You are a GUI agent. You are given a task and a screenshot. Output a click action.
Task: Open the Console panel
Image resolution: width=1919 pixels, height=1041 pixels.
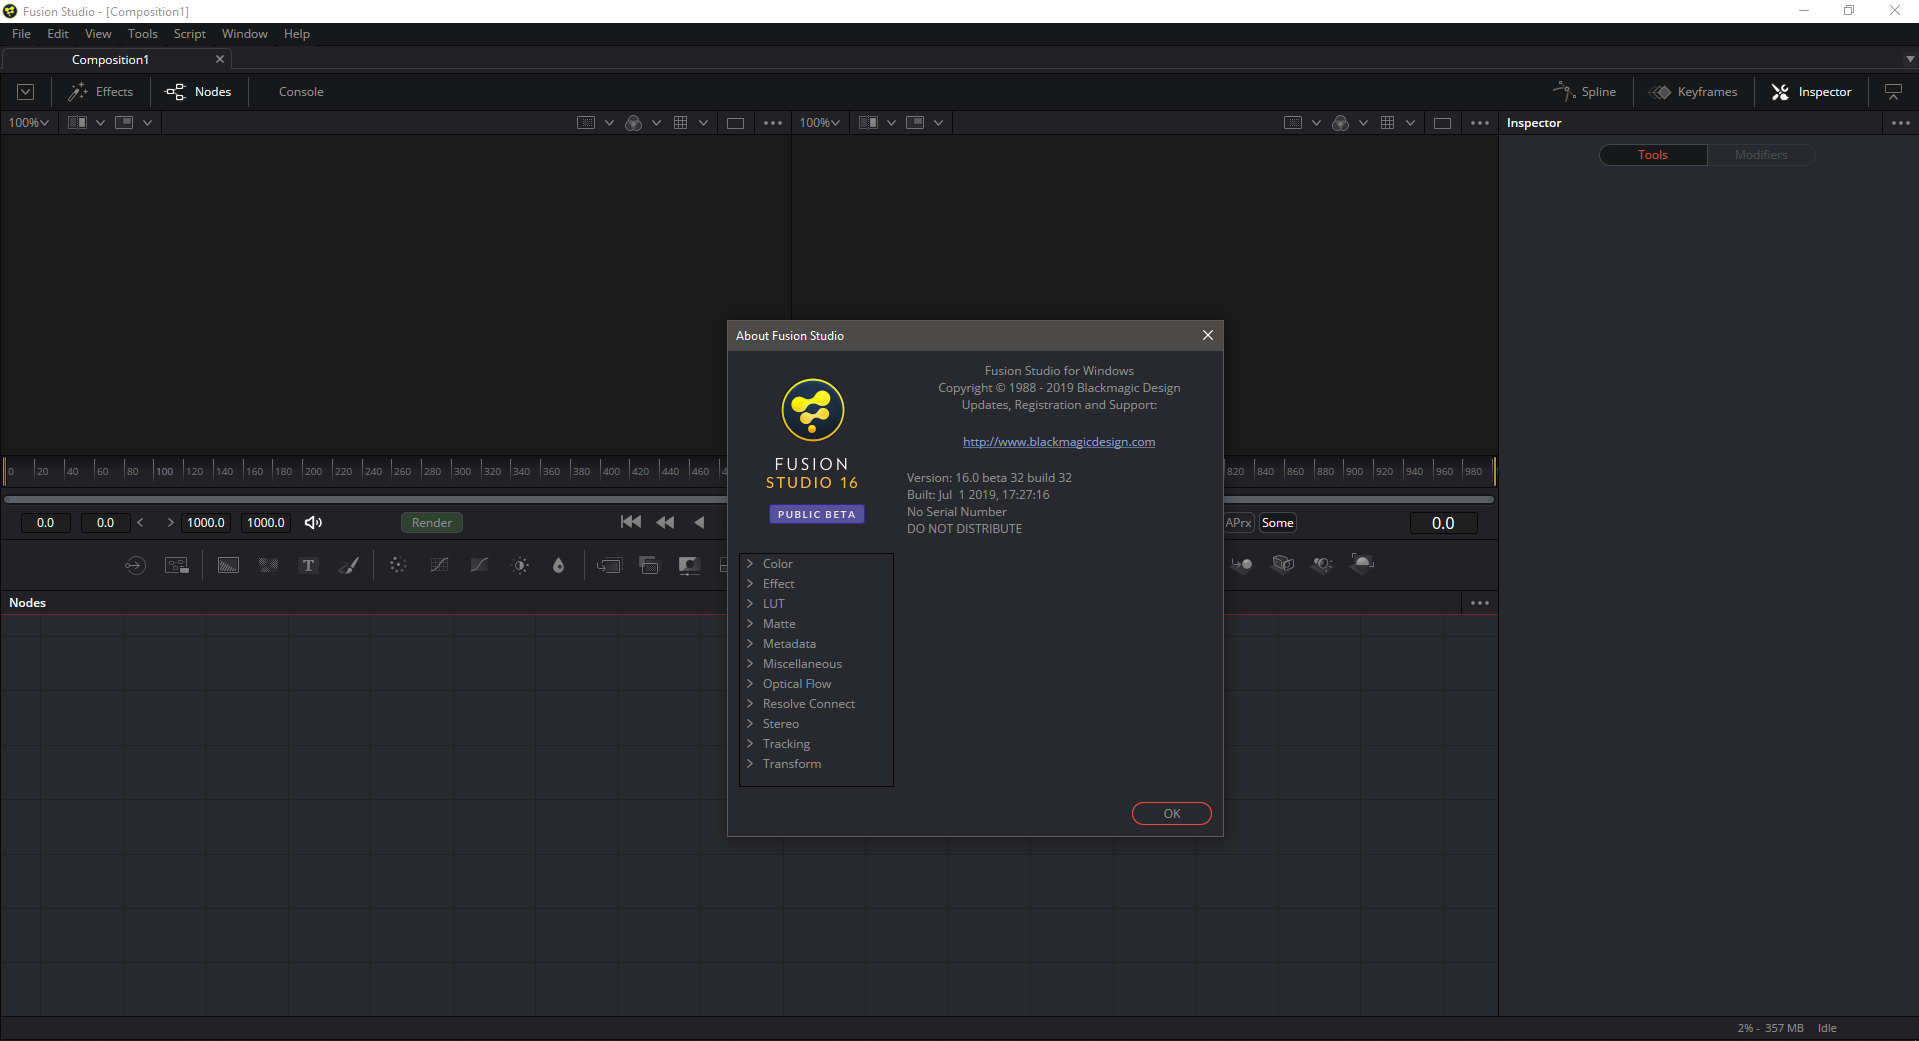301,92
